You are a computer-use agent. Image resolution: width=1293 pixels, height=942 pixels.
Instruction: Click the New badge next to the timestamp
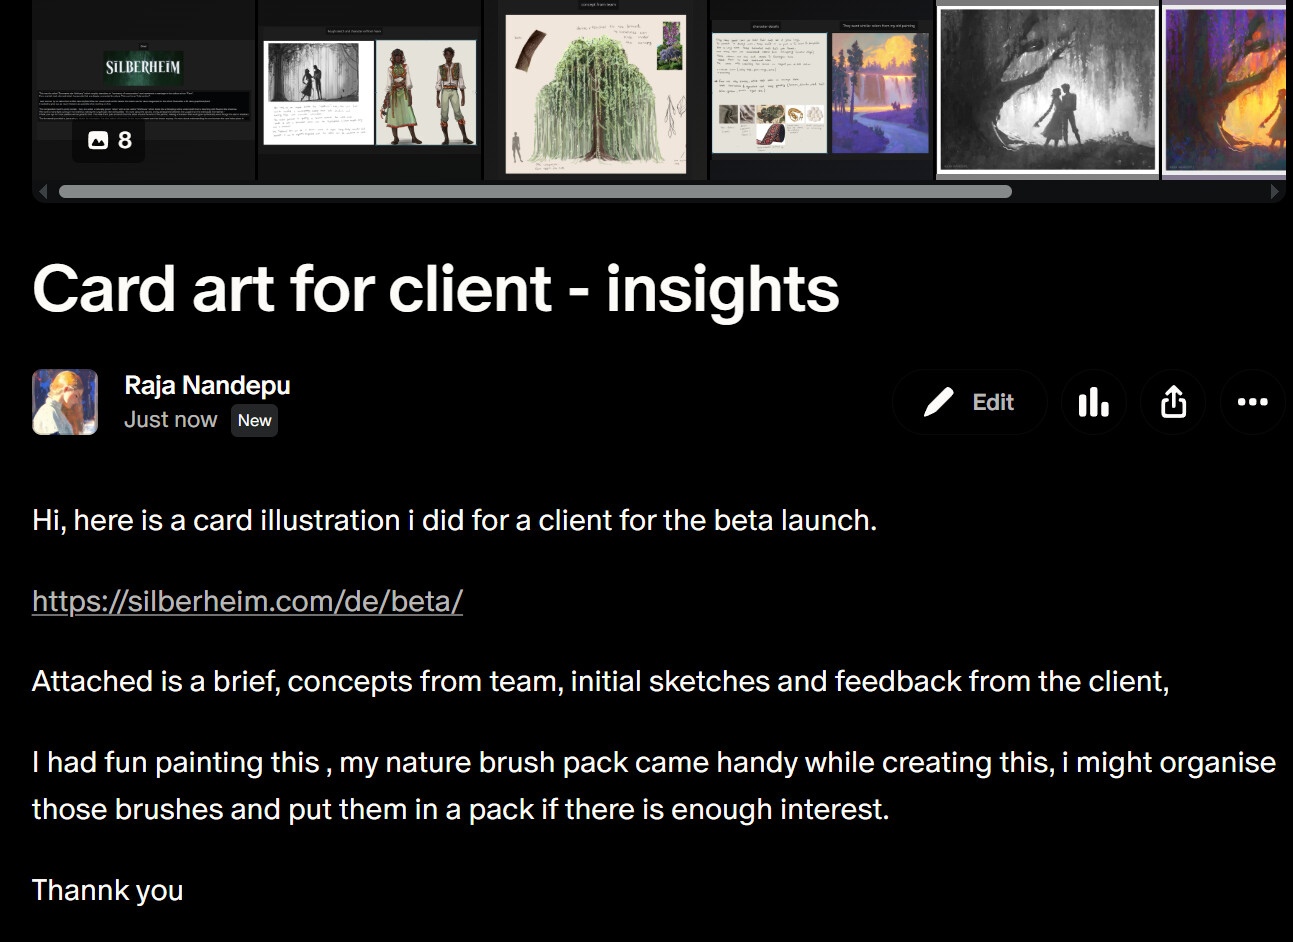coord(254,420)
